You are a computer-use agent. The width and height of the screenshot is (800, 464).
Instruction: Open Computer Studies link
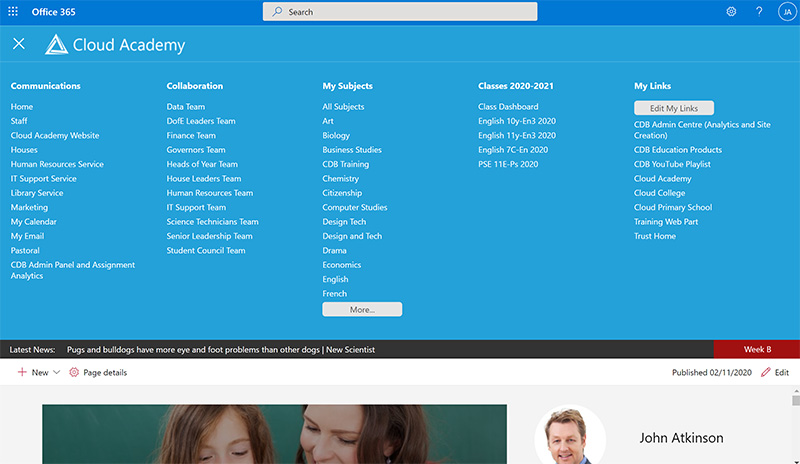(355, 207)
